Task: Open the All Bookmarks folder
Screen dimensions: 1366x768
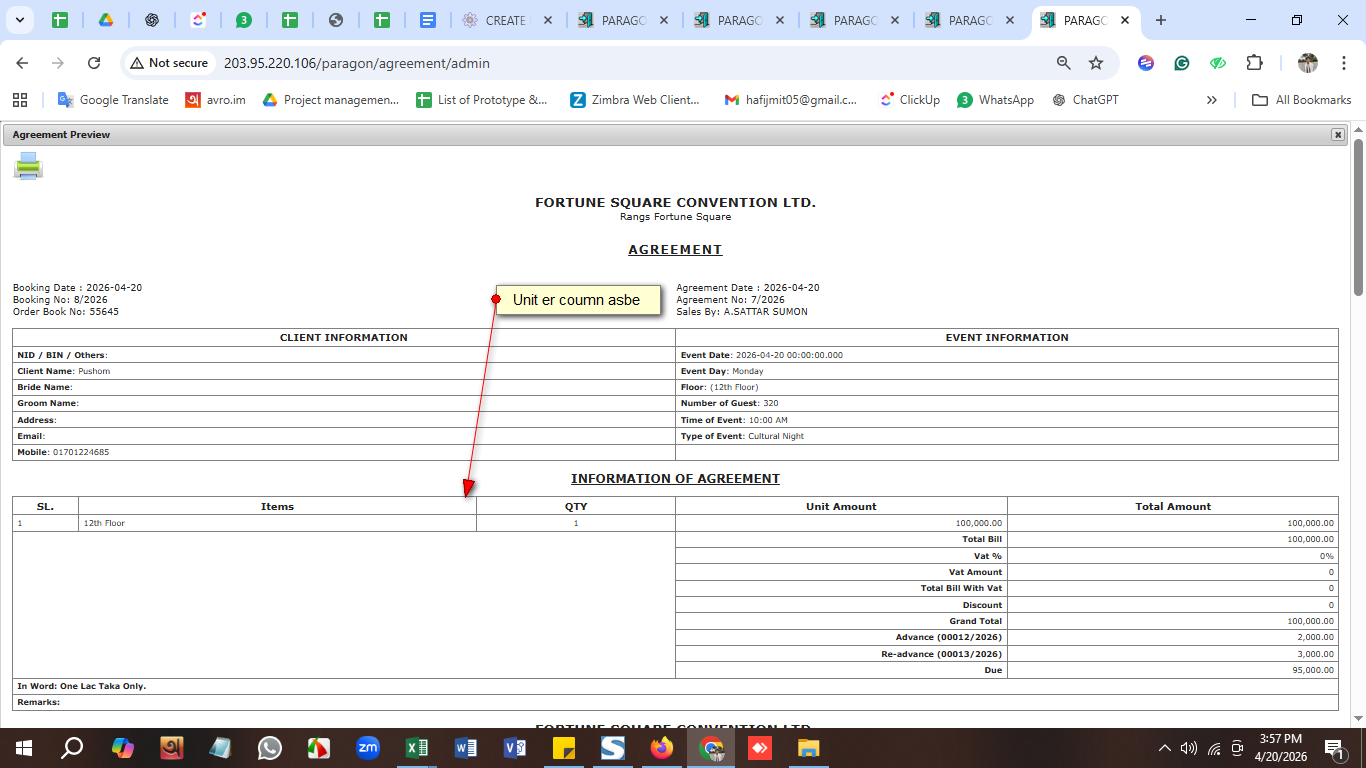Action: [1301, 100]
